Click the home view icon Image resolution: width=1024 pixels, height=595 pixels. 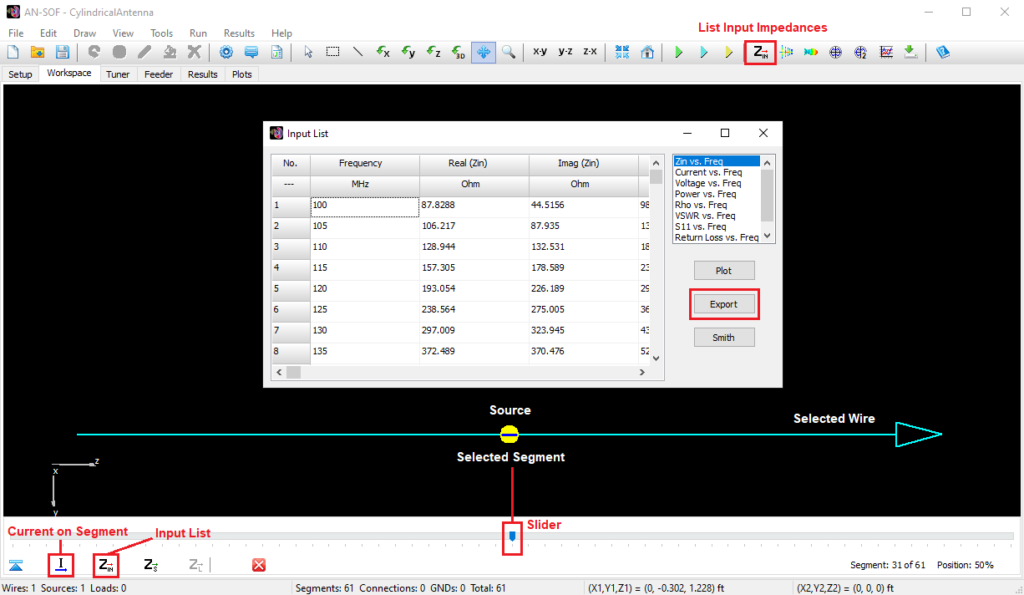pyautogui.click(x=647, y=53)
